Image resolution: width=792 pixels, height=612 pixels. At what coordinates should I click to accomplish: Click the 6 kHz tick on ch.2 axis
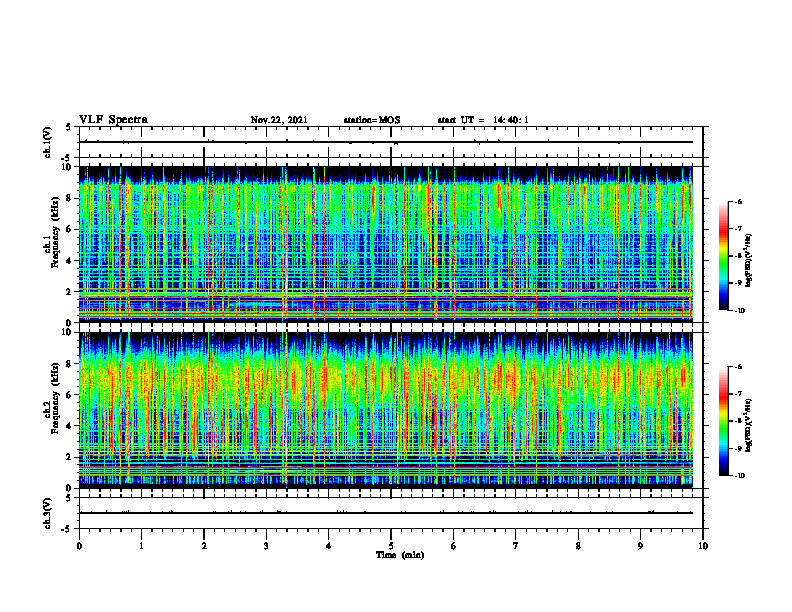coord(70,395)
